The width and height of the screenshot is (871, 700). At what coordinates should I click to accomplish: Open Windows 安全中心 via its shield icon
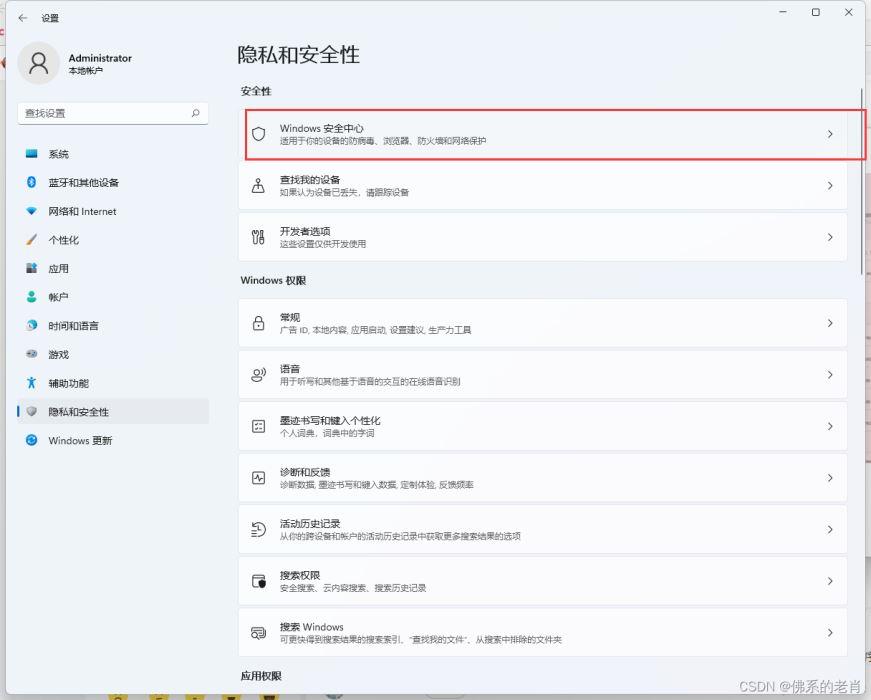pos(259,133)
